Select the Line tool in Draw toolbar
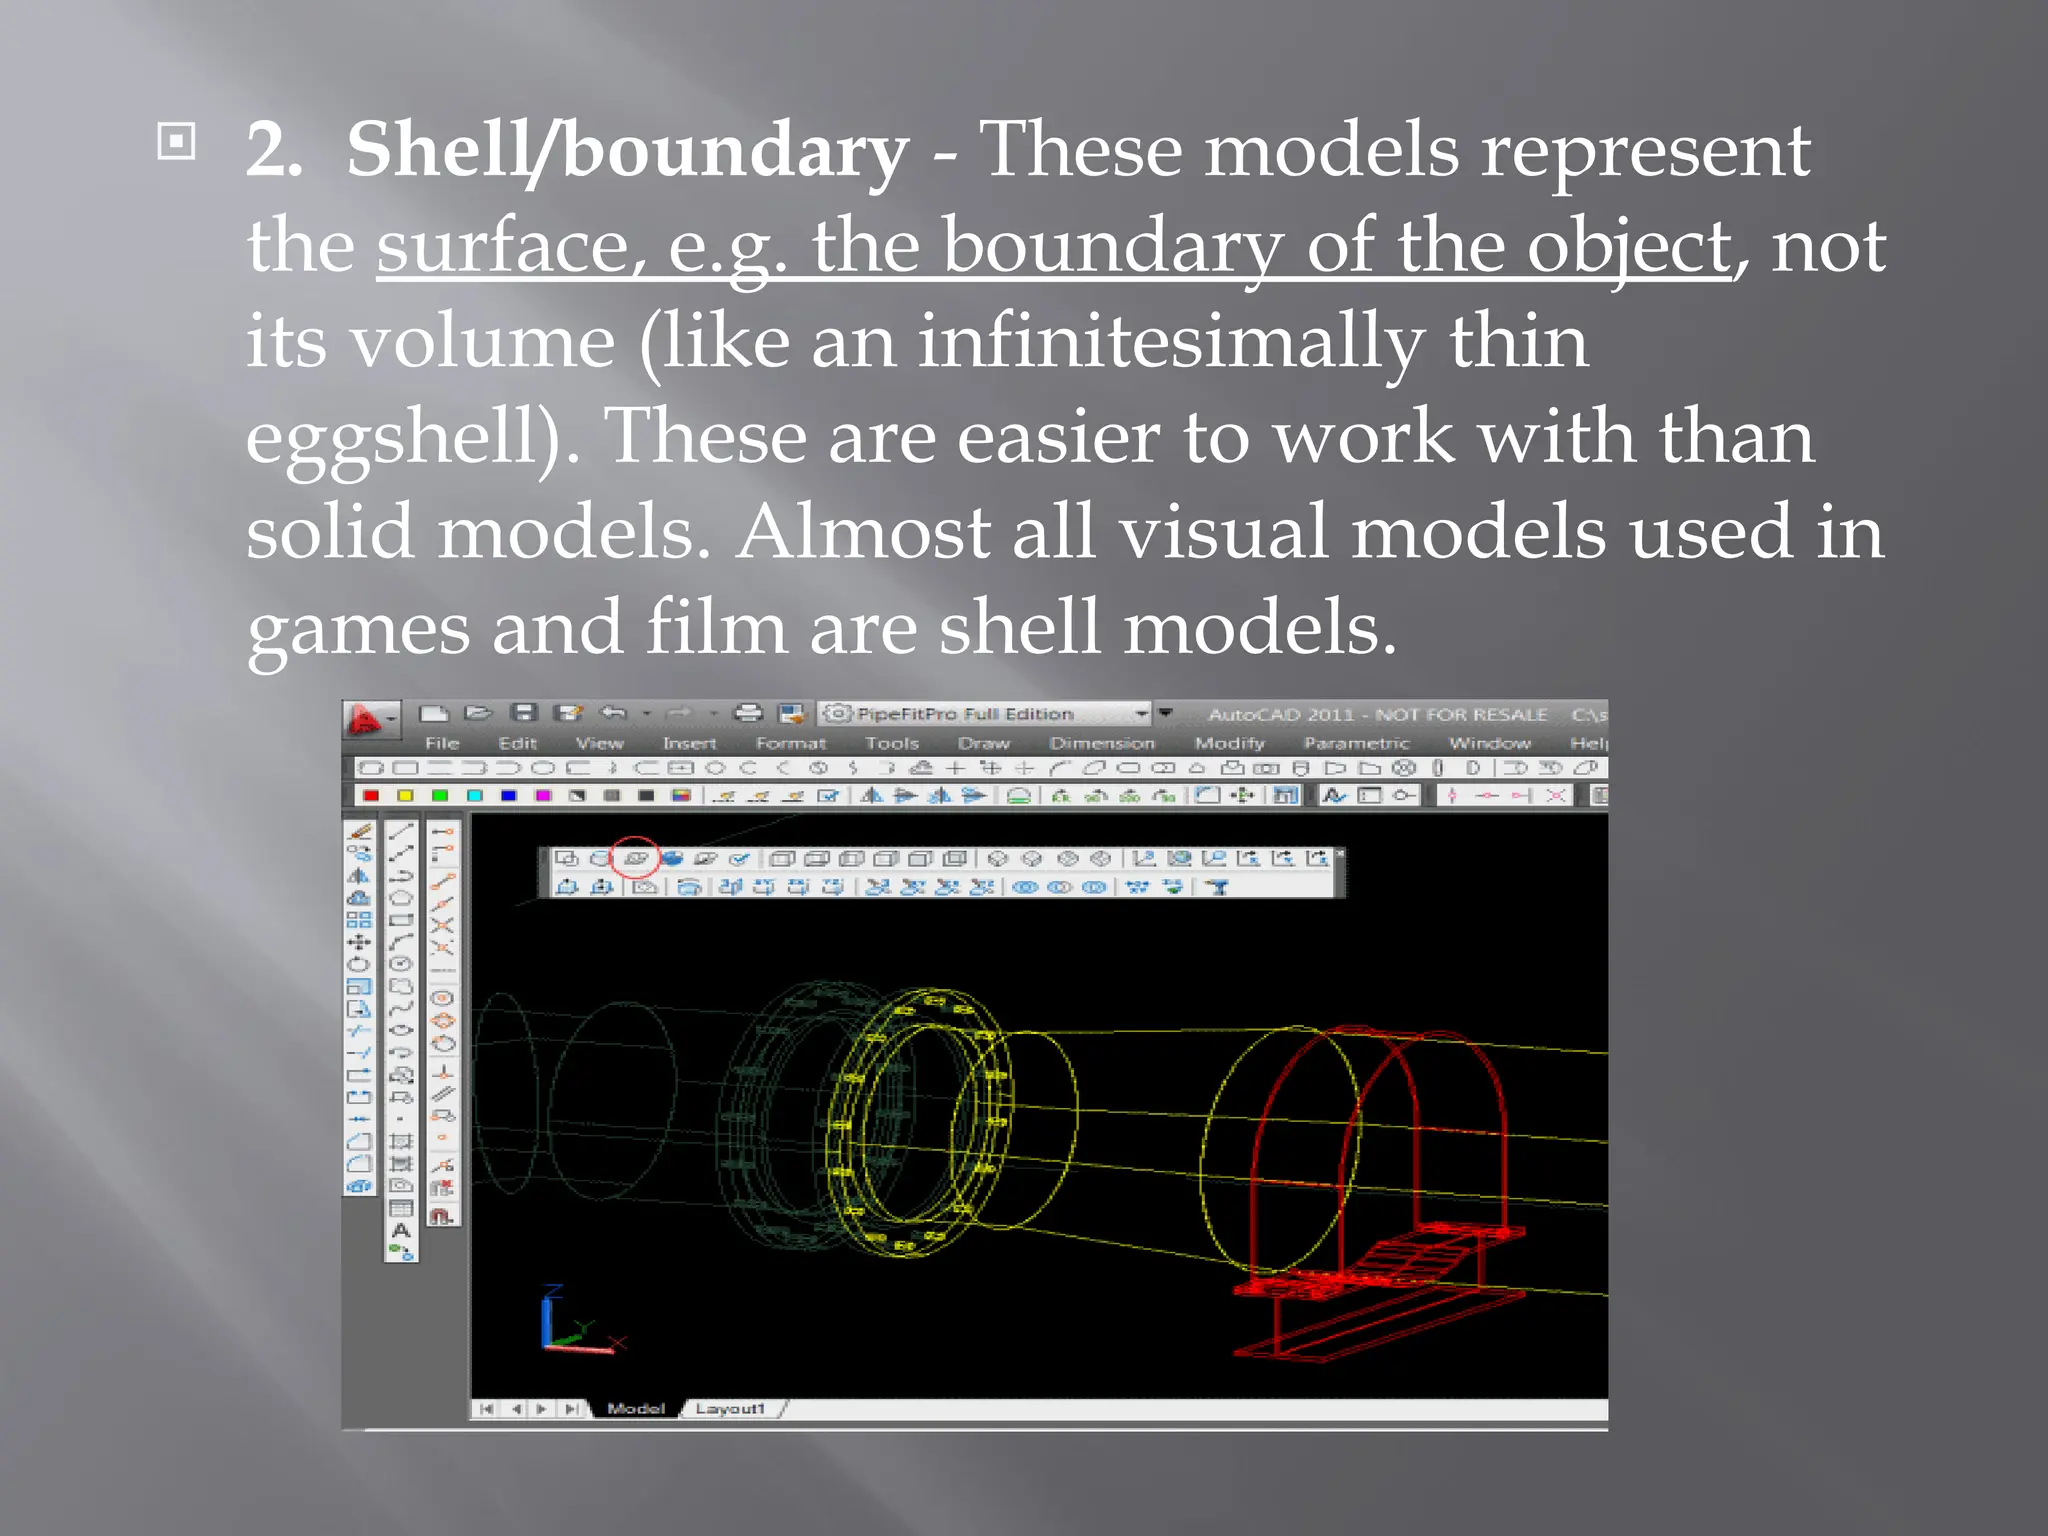Viewport: 2048px width, 1536px height. click(x=401, y=831)
